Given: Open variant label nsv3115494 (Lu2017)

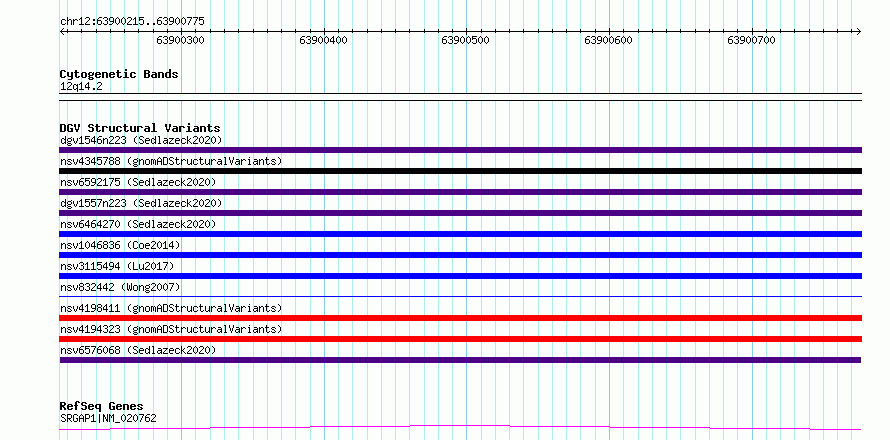Looking at the screenshot, I should [117, 266].
